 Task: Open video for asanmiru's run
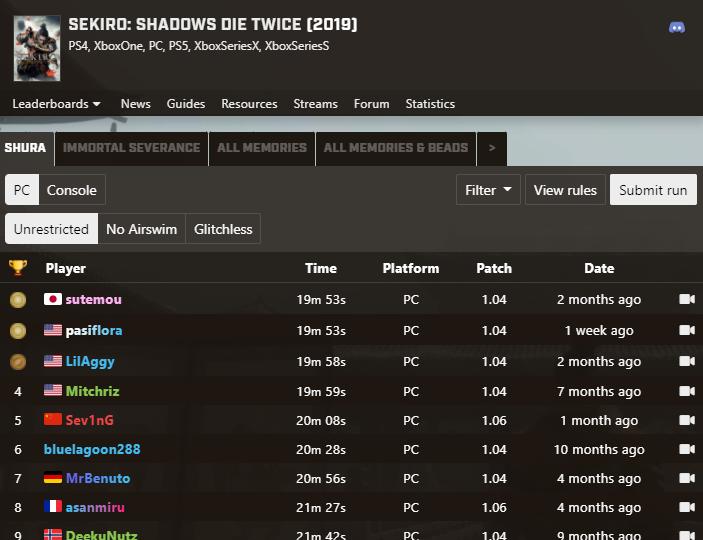[687, 507]
